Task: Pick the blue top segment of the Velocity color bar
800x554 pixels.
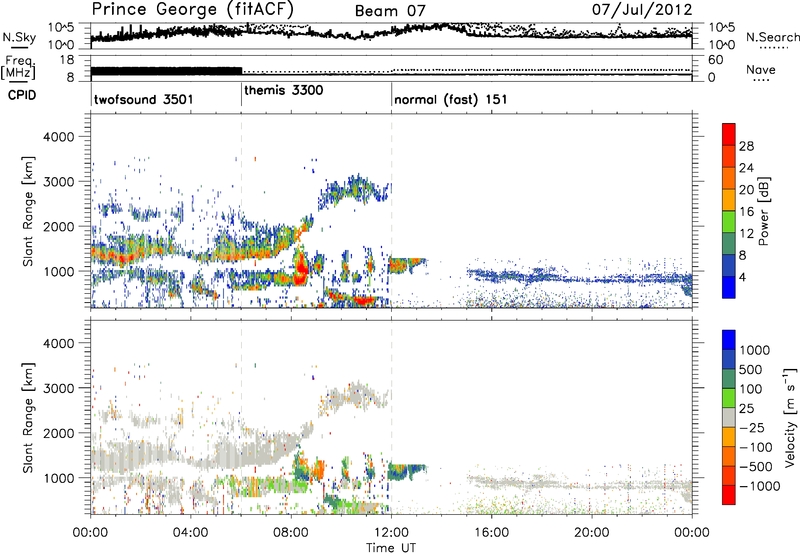Action: click(x=729, y=340)
